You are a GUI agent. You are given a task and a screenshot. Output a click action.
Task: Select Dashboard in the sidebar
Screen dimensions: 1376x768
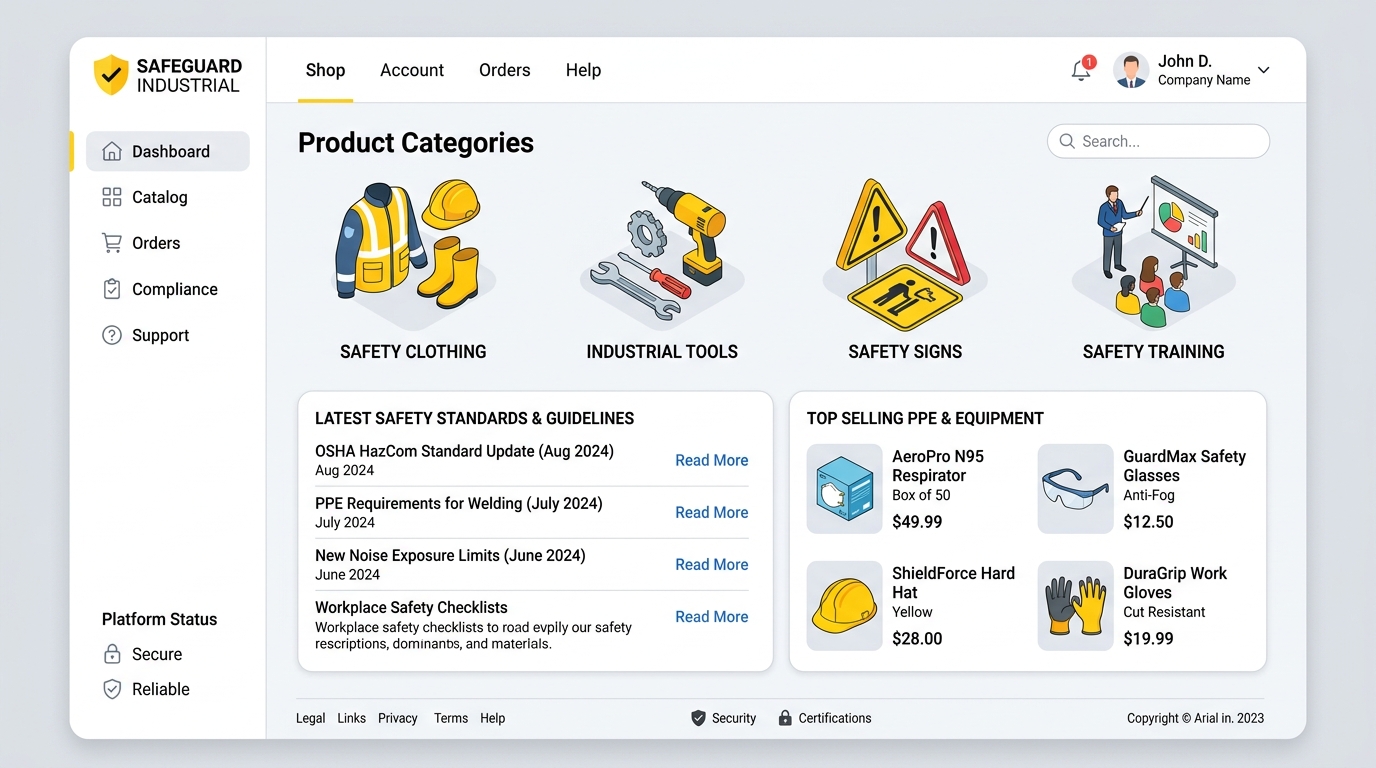coord(168,151)
